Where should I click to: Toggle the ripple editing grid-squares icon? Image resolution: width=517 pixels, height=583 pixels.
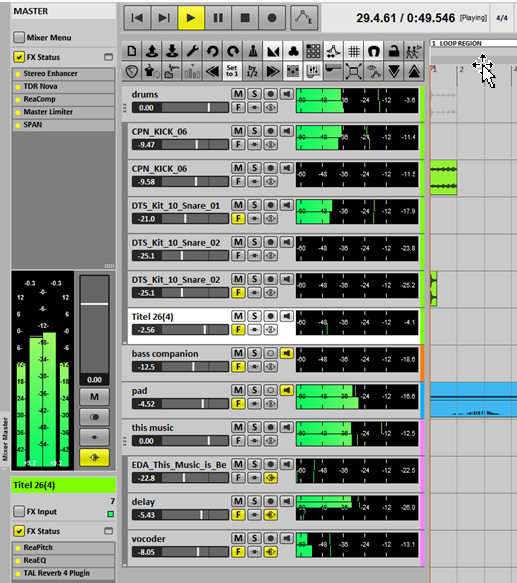point(313,51)
